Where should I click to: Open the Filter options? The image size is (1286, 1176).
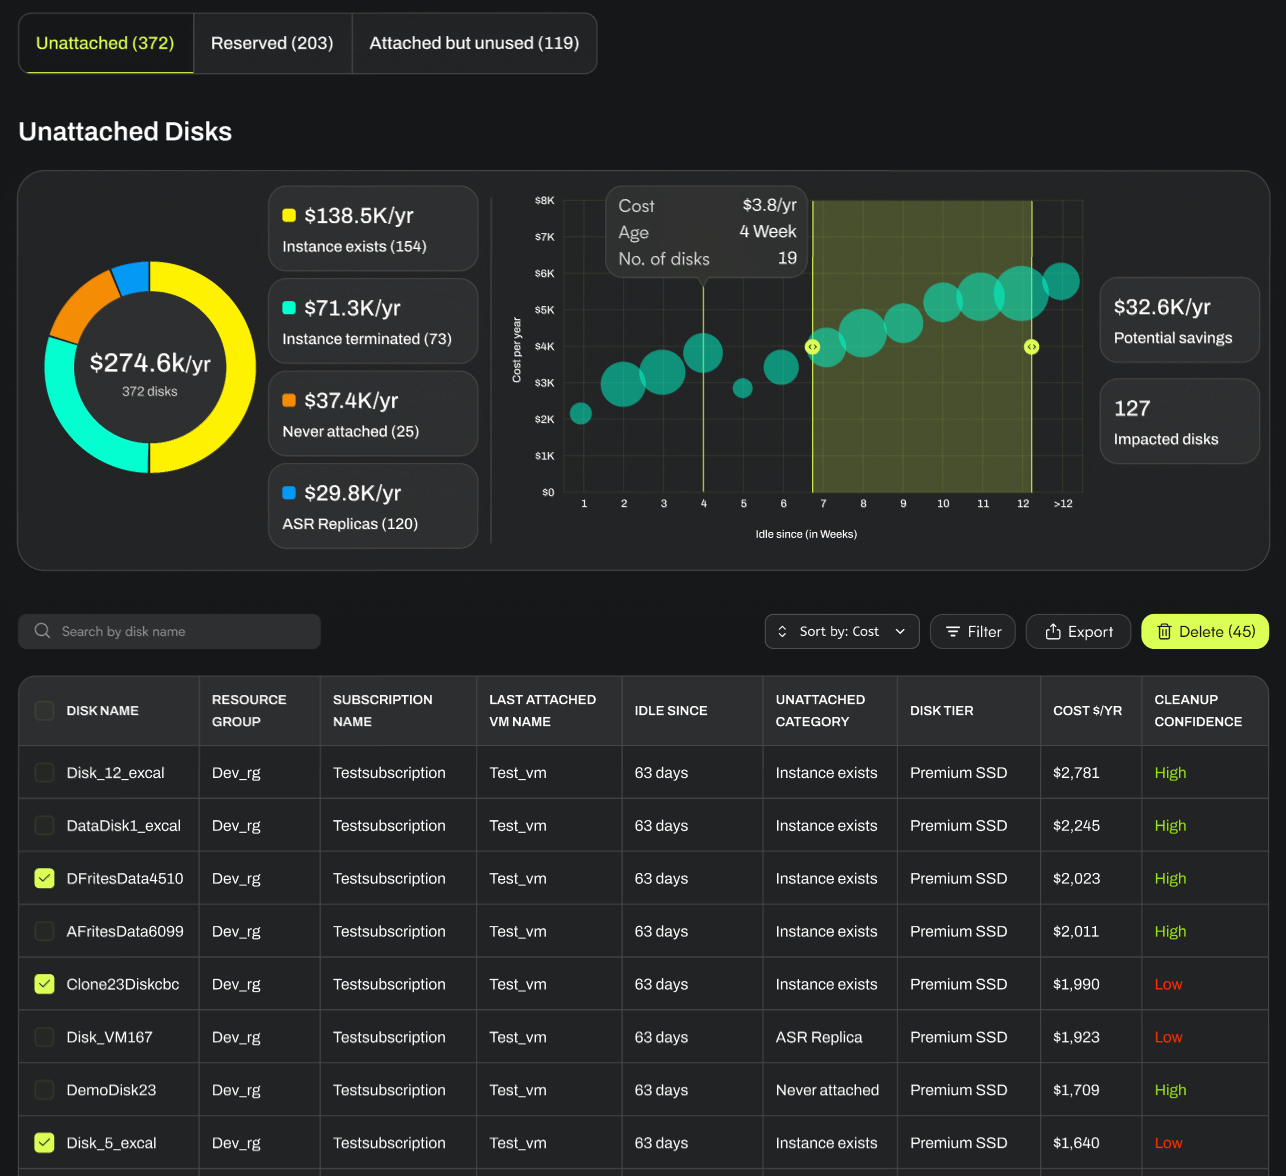972,631
